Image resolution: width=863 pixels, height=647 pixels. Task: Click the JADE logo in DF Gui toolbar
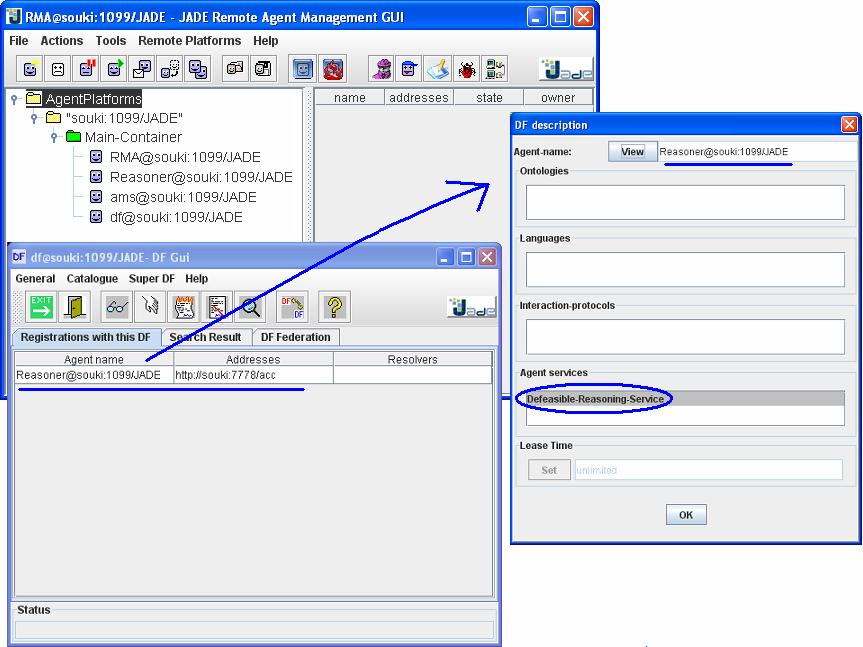(472, 307)
